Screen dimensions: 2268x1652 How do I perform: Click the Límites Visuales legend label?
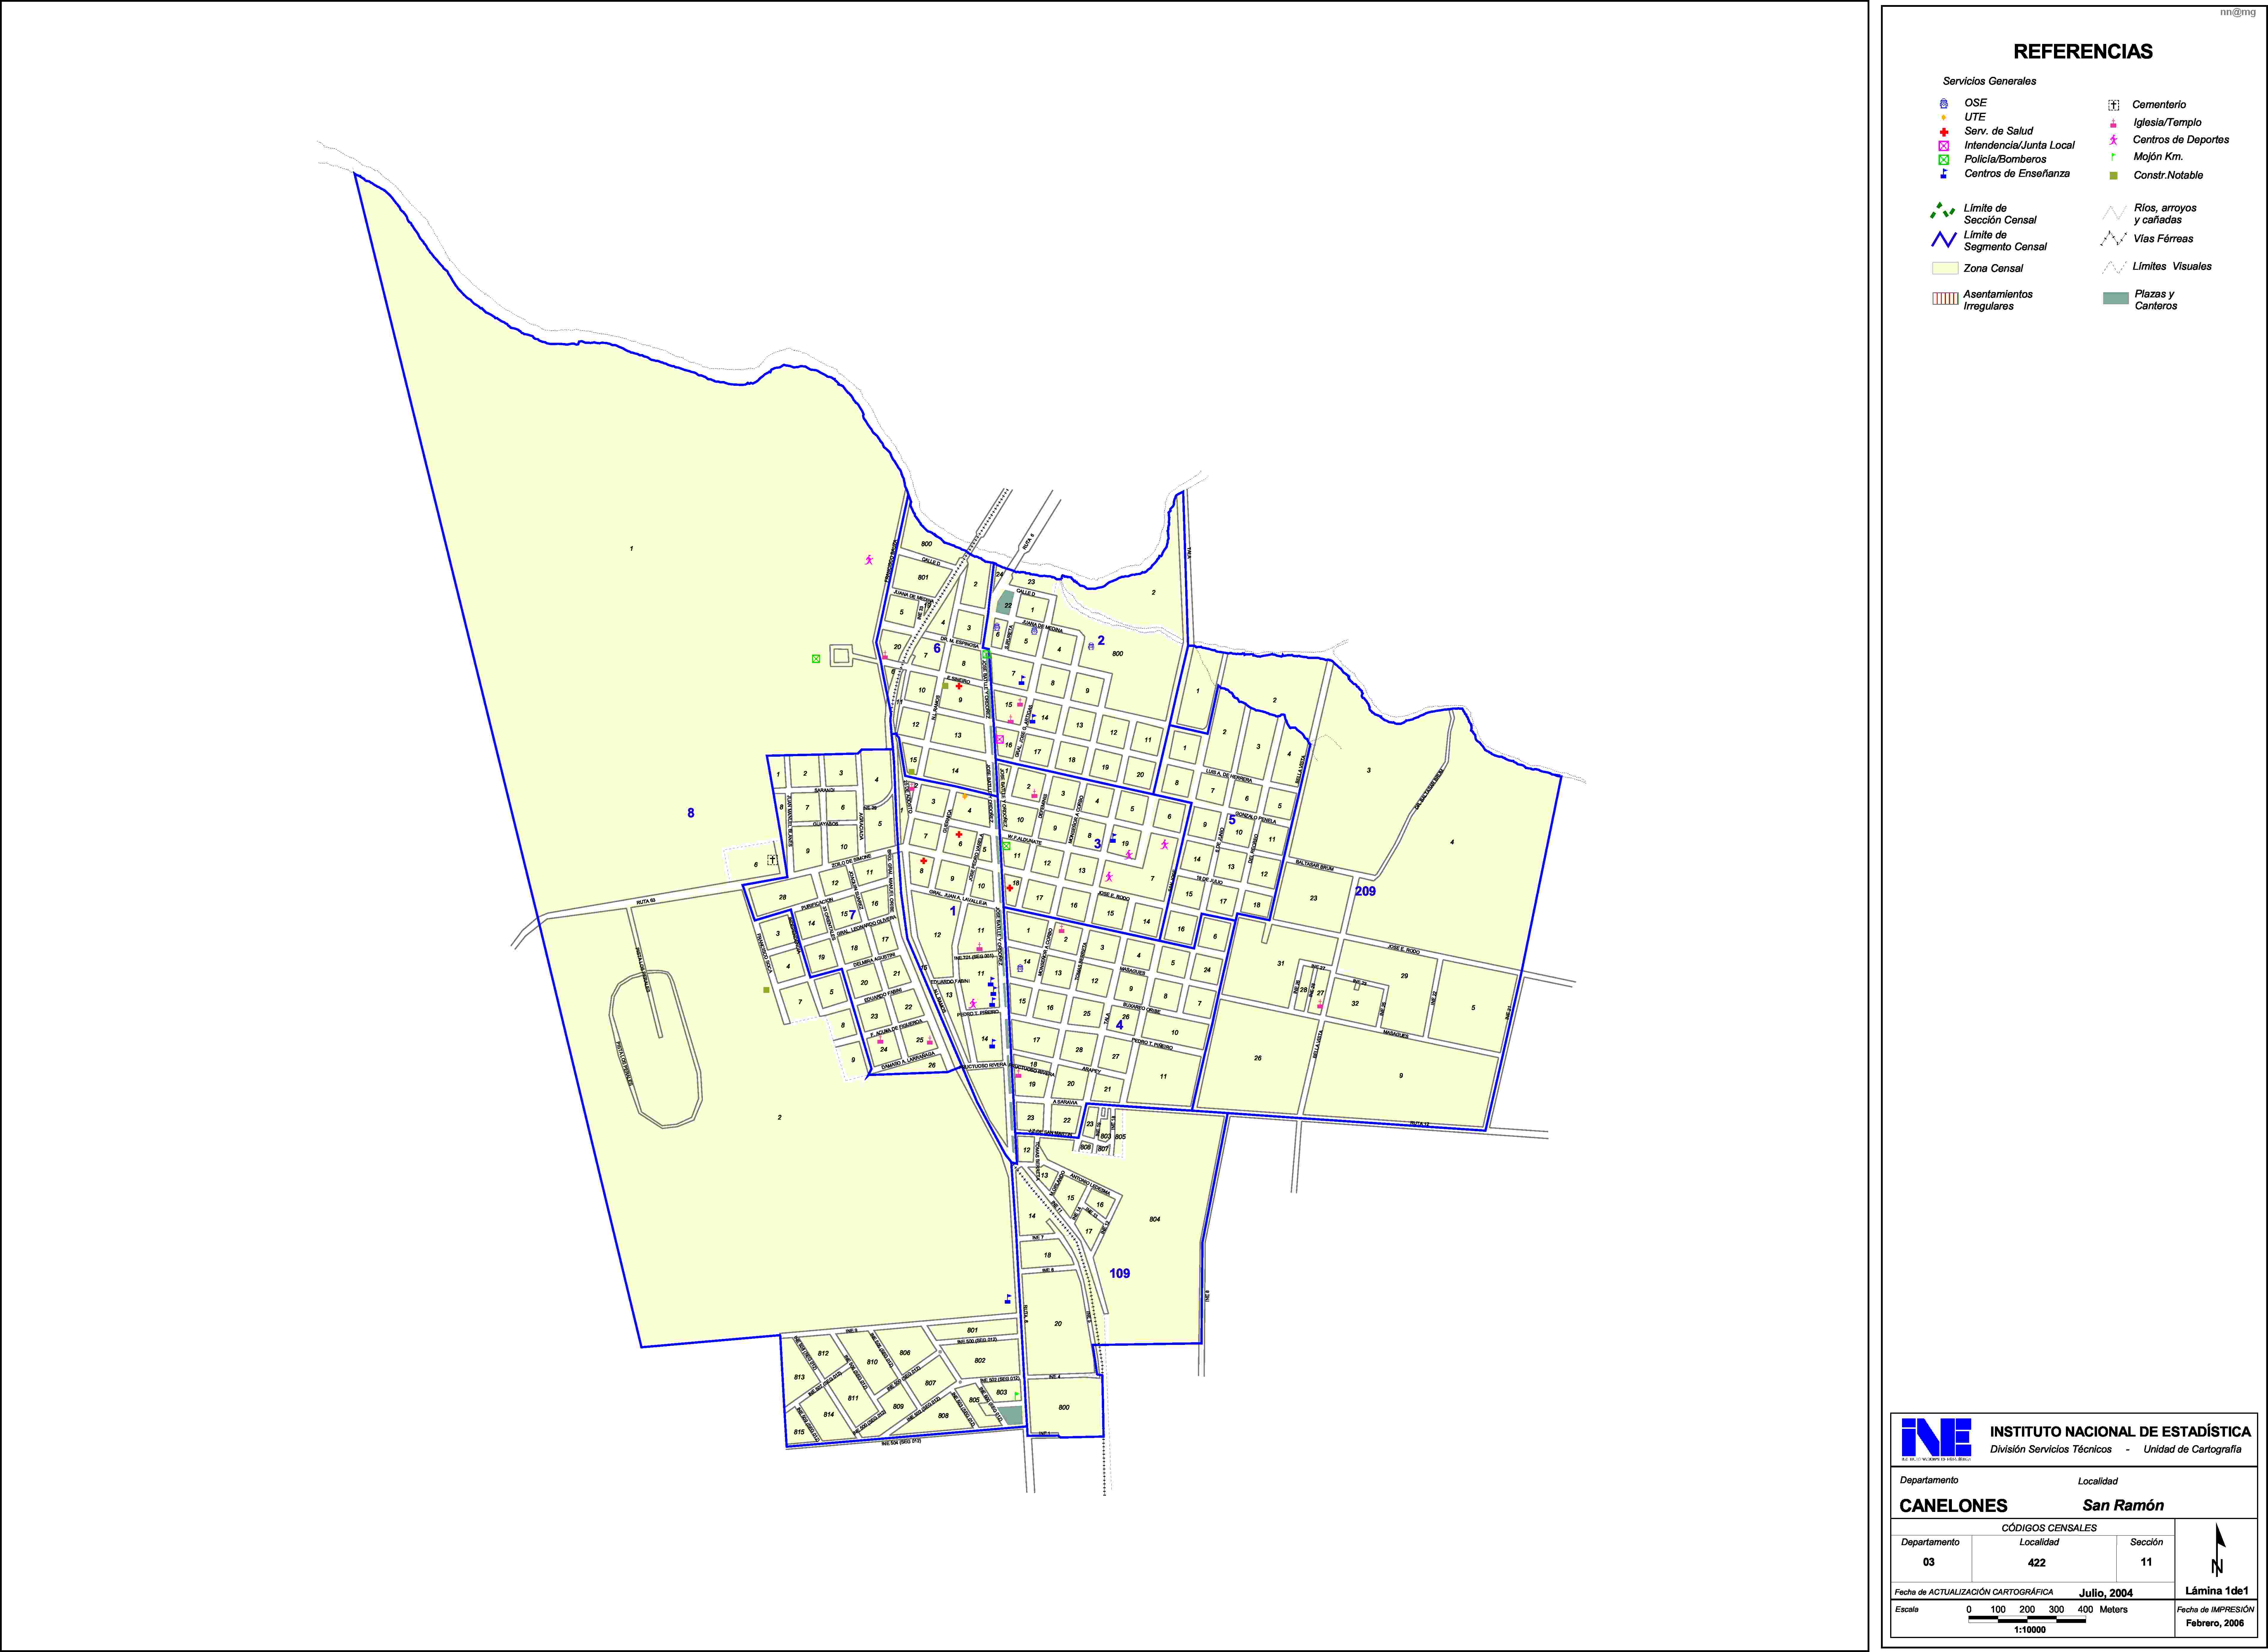[x=2172, y=267]
